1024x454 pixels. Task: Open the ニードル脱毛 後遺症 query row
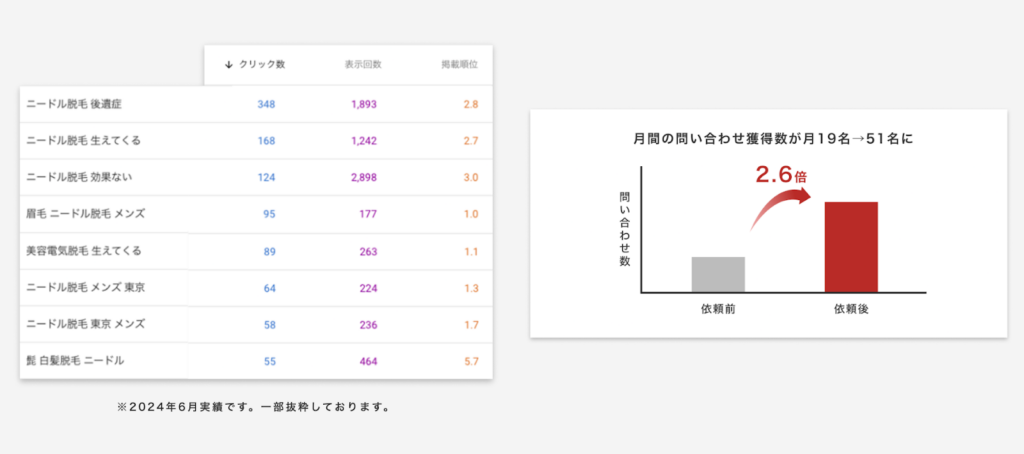click(74, 104)
